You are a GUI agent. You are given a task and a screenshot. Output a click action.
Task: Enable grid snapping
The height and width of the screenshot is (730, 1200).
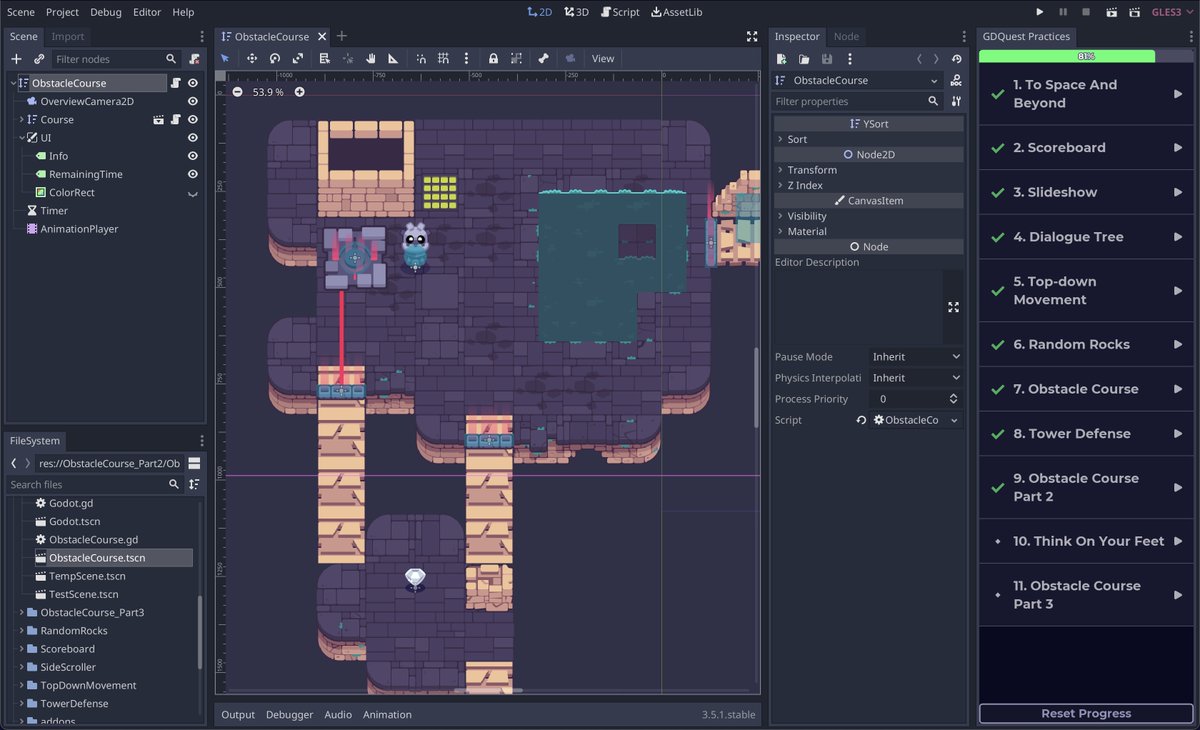tap(444, 58)
